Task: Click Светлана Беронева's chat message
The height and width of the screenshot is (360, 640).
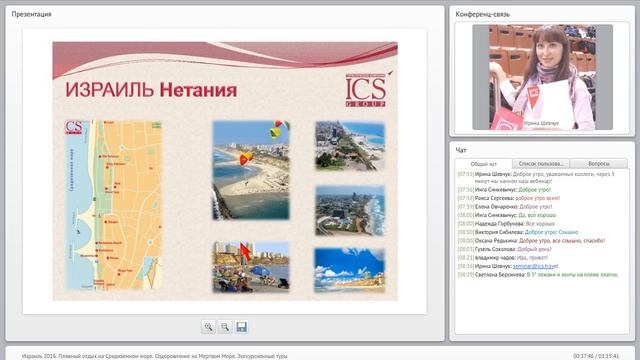Action: (538, 275)
